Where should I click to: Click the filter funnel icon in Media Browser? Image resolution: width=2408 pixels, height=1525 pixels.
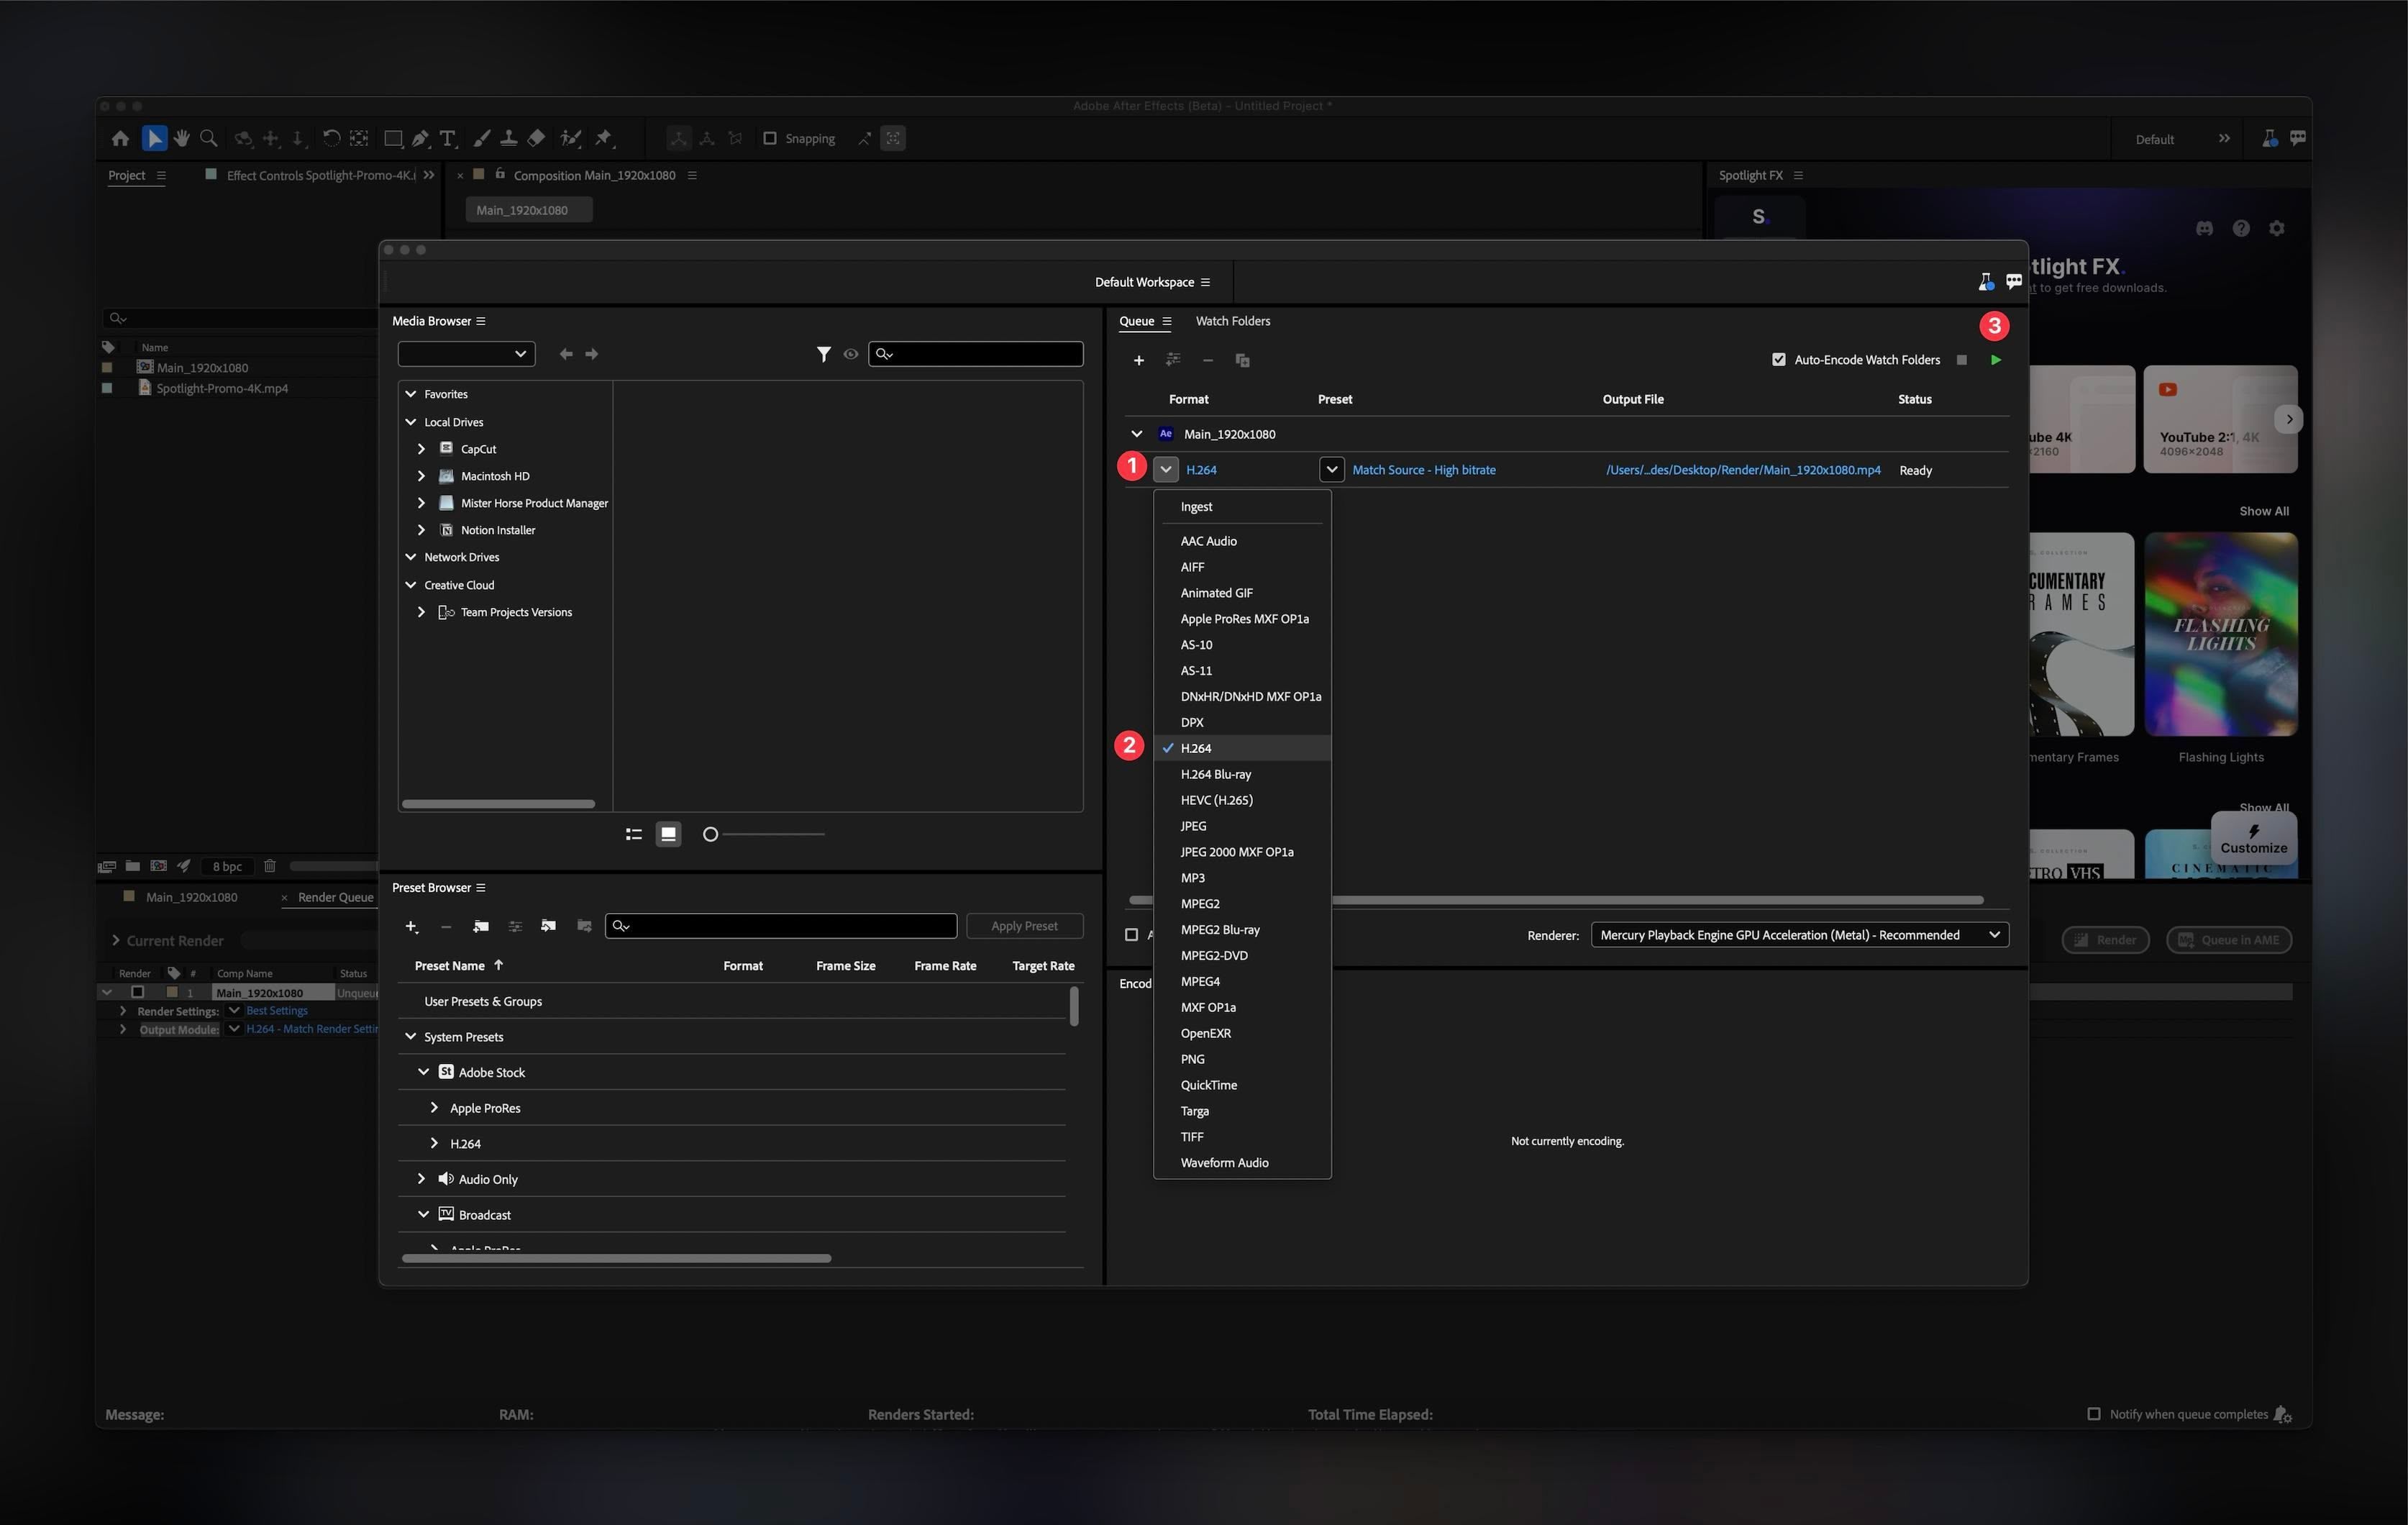coord(823,354)
